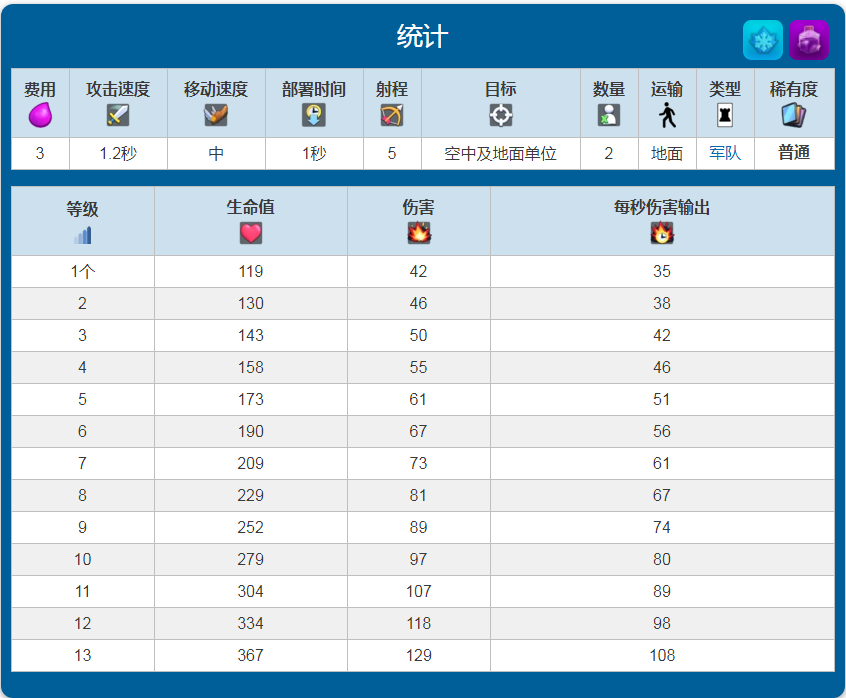Click the 中 movement speed value

216,154
